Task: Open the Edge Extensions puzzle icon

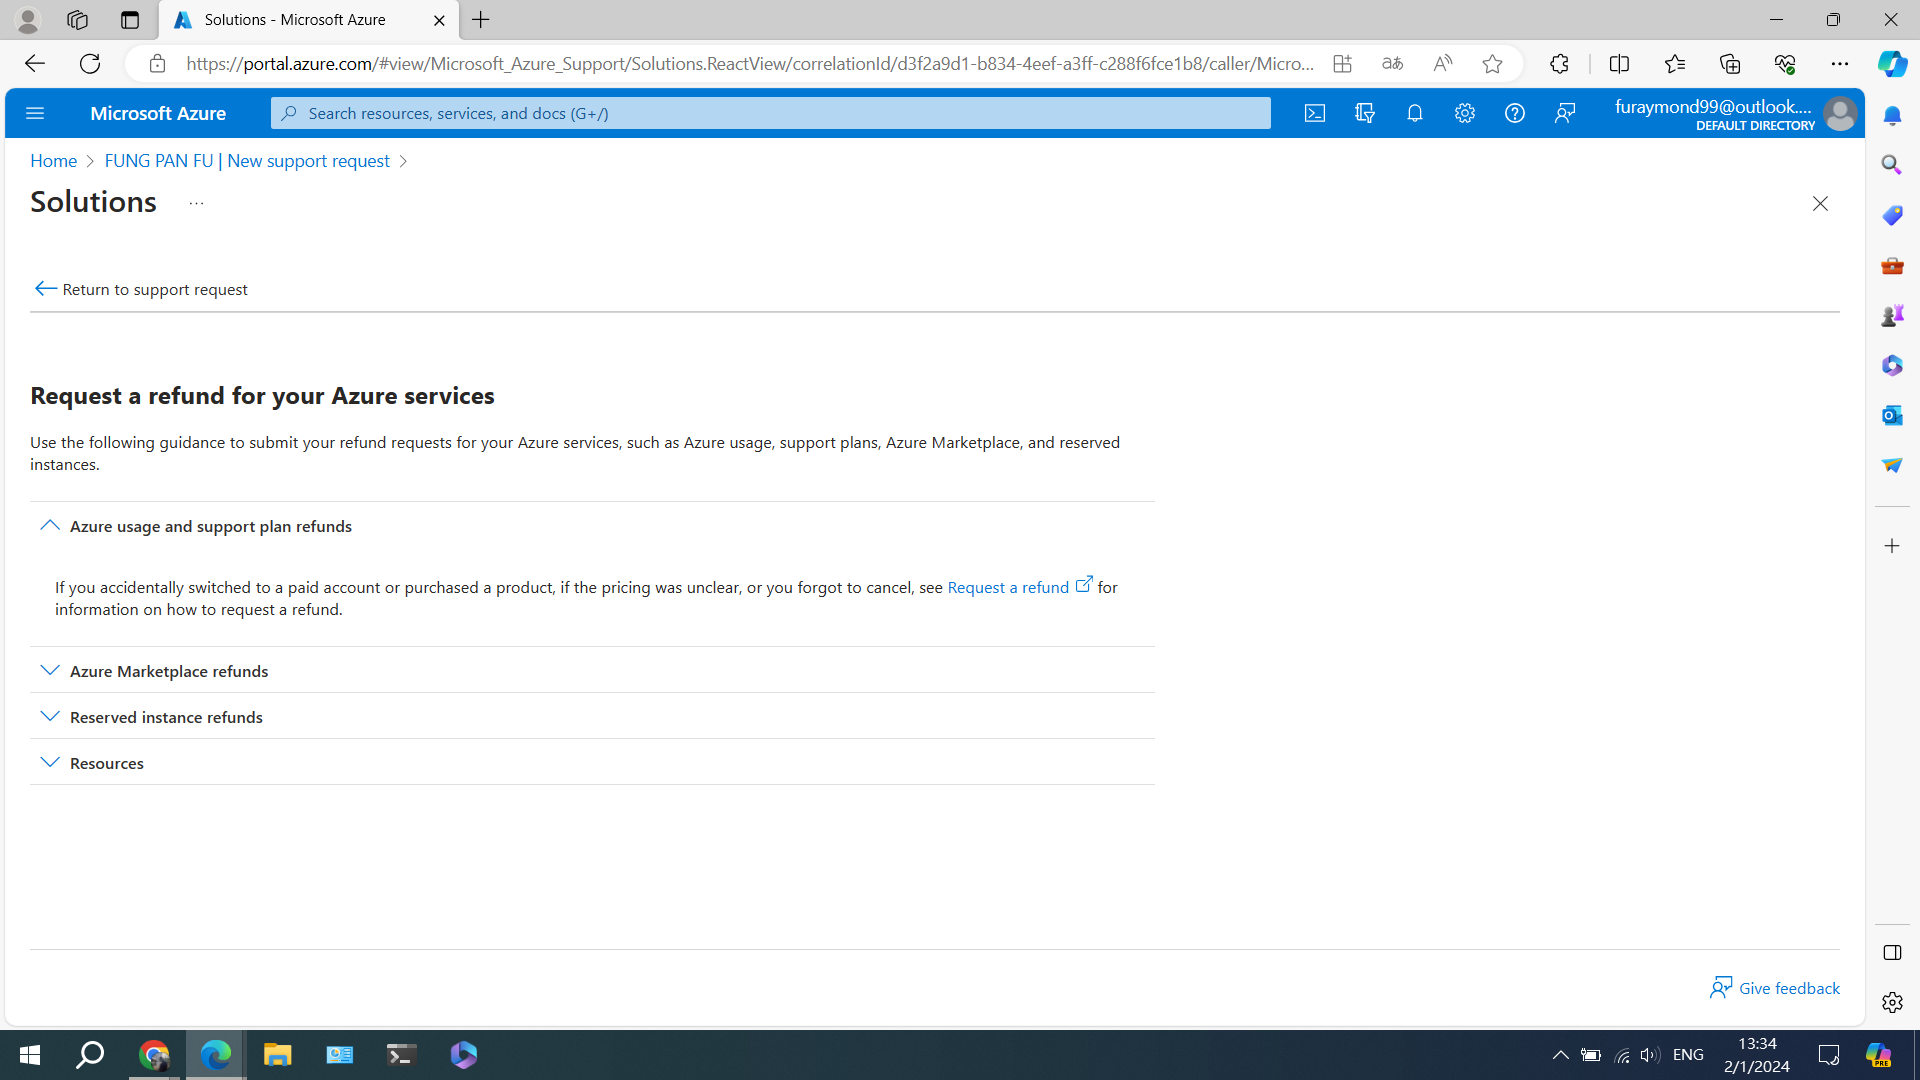Action: (1559, 64)
